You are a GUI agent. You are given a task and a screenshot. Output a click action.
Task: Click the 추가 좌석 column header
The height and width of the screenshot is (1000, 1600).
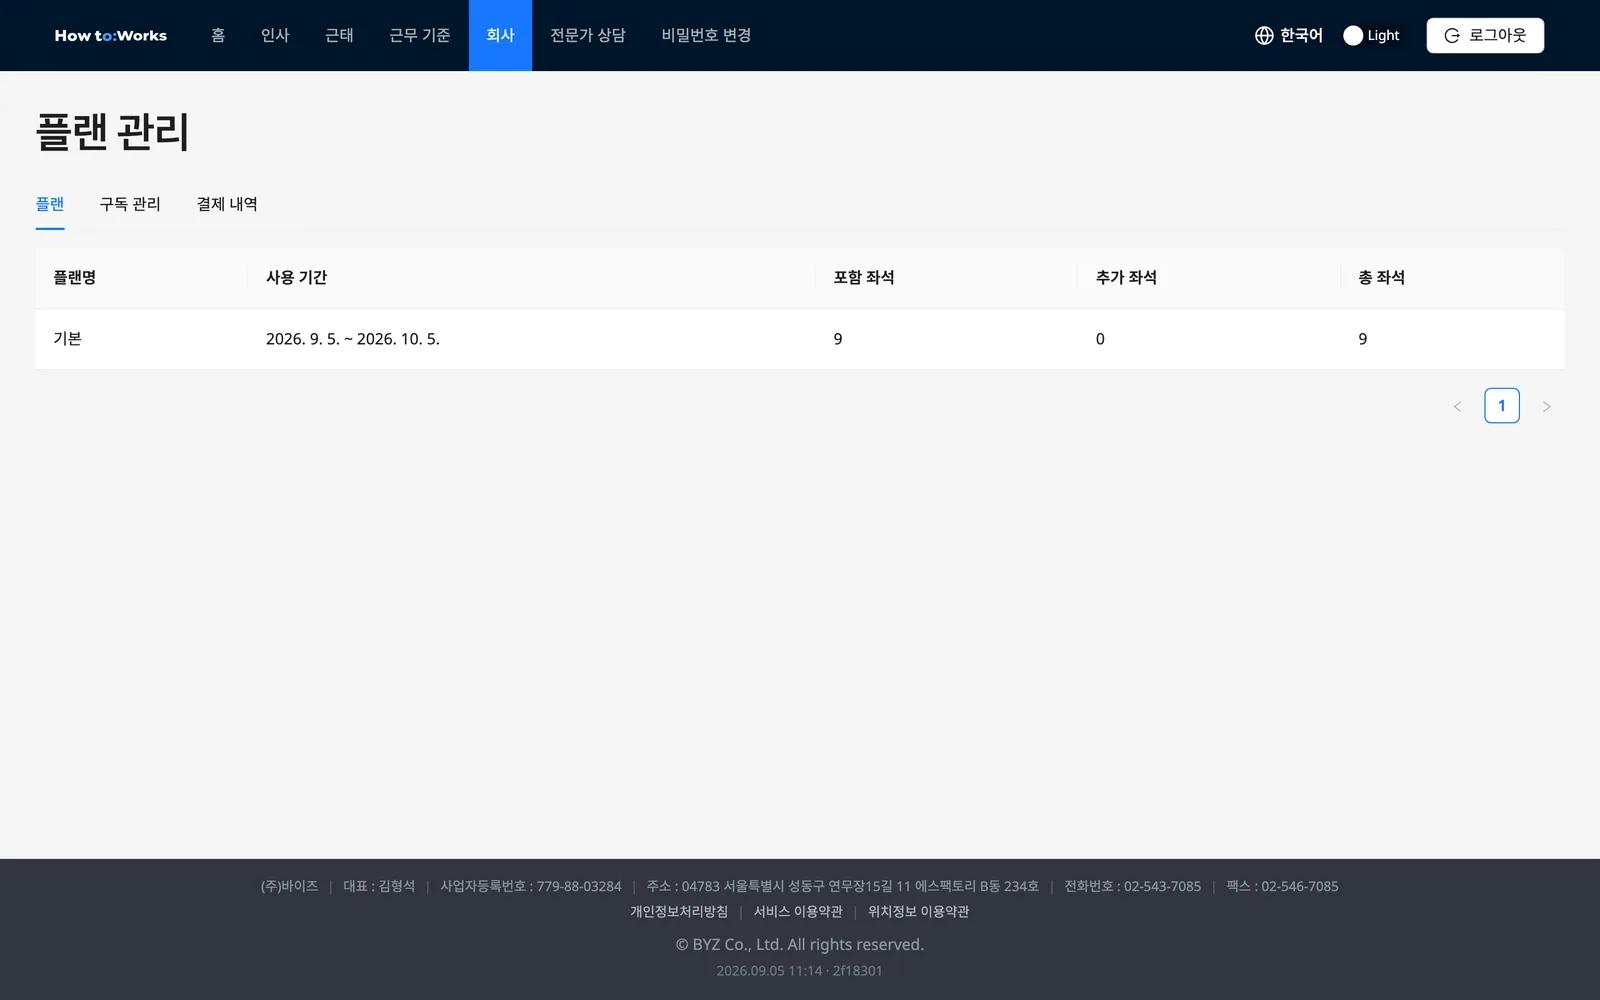click(x=1209, y=278)
